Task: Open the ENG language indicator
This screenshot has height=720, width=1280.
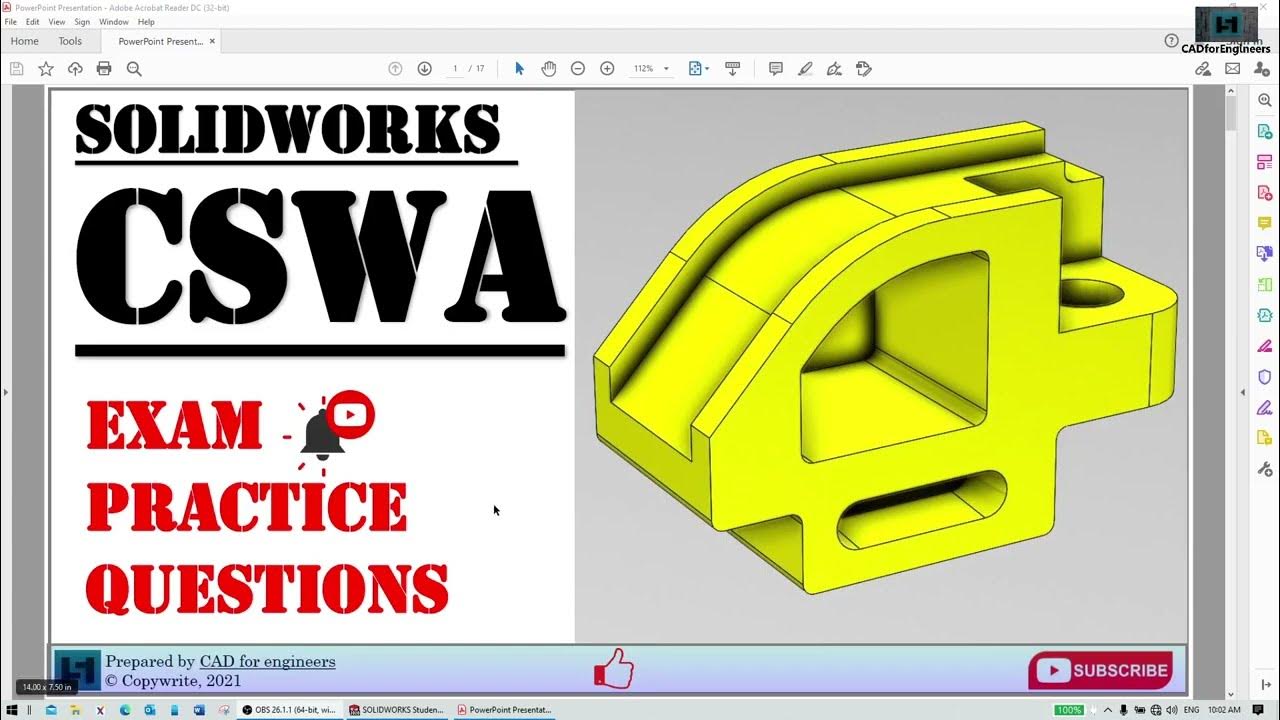Action: [1191, 710]
